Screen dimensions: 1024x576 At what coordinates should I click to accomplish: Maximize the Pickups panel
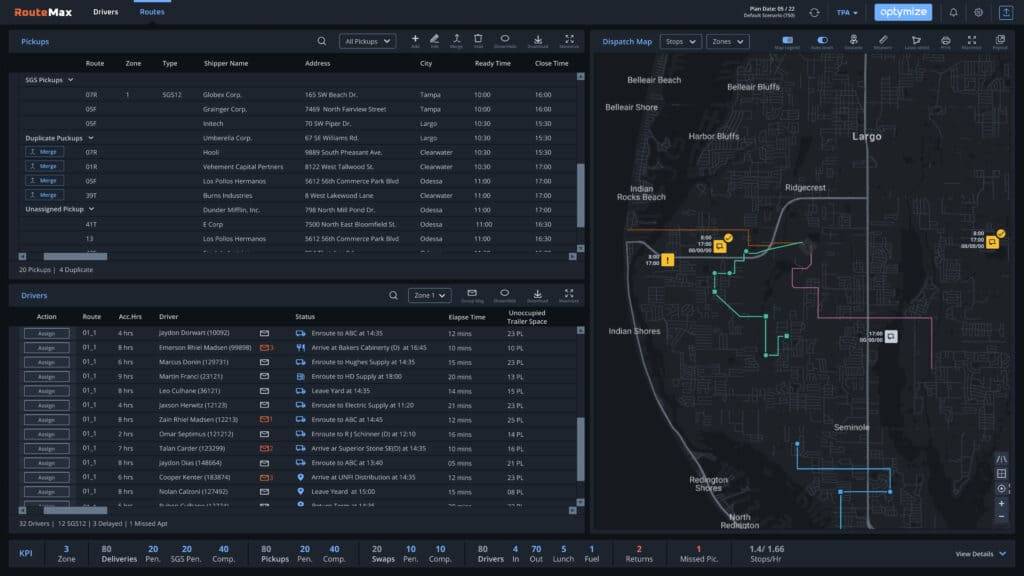click(x=569, y=41)
